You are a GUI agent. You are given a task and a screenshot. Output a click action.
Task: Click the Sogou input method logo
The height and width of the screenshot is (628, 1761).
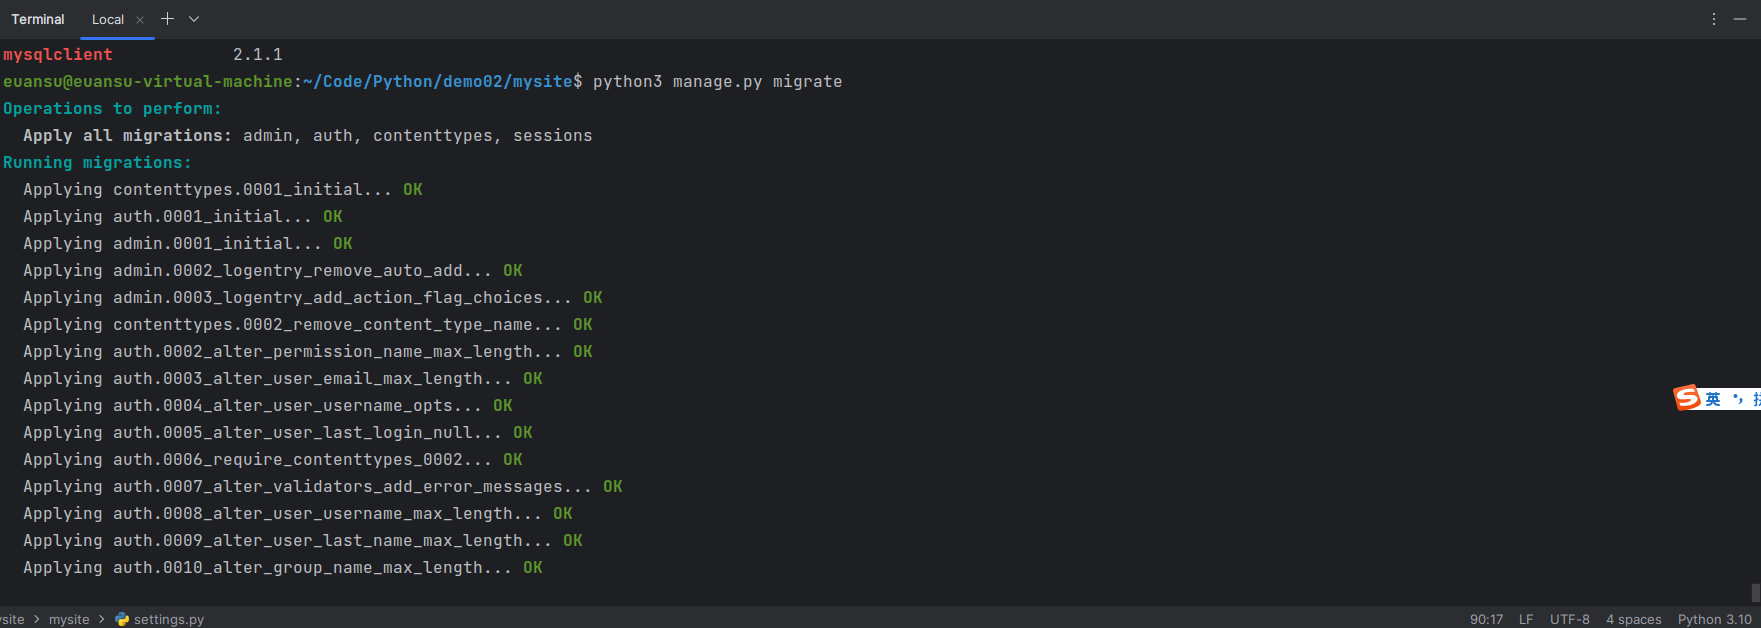coord(1687,398)
